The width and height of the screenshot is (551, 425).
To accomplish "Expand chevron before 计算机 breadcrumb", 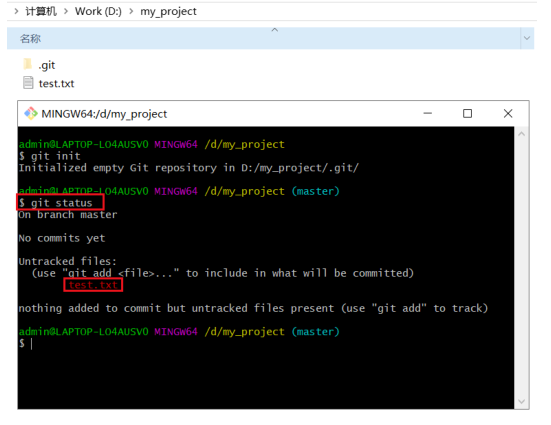I will (x=17, y=11).
